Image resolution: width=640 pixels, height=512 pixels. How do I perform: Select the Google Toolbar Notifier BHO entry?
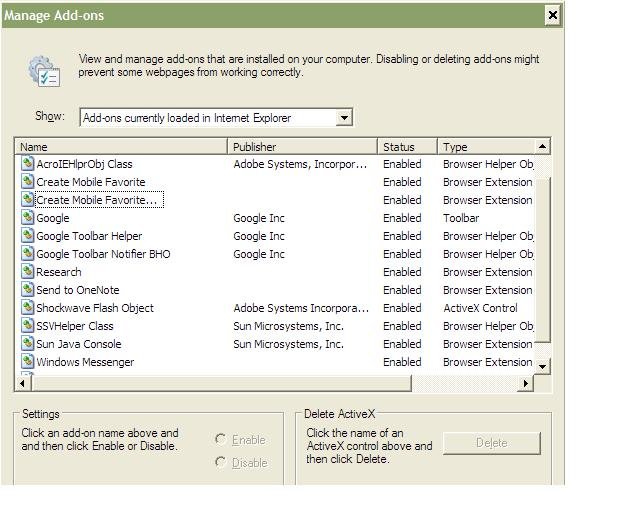click(x=103, y=254)
